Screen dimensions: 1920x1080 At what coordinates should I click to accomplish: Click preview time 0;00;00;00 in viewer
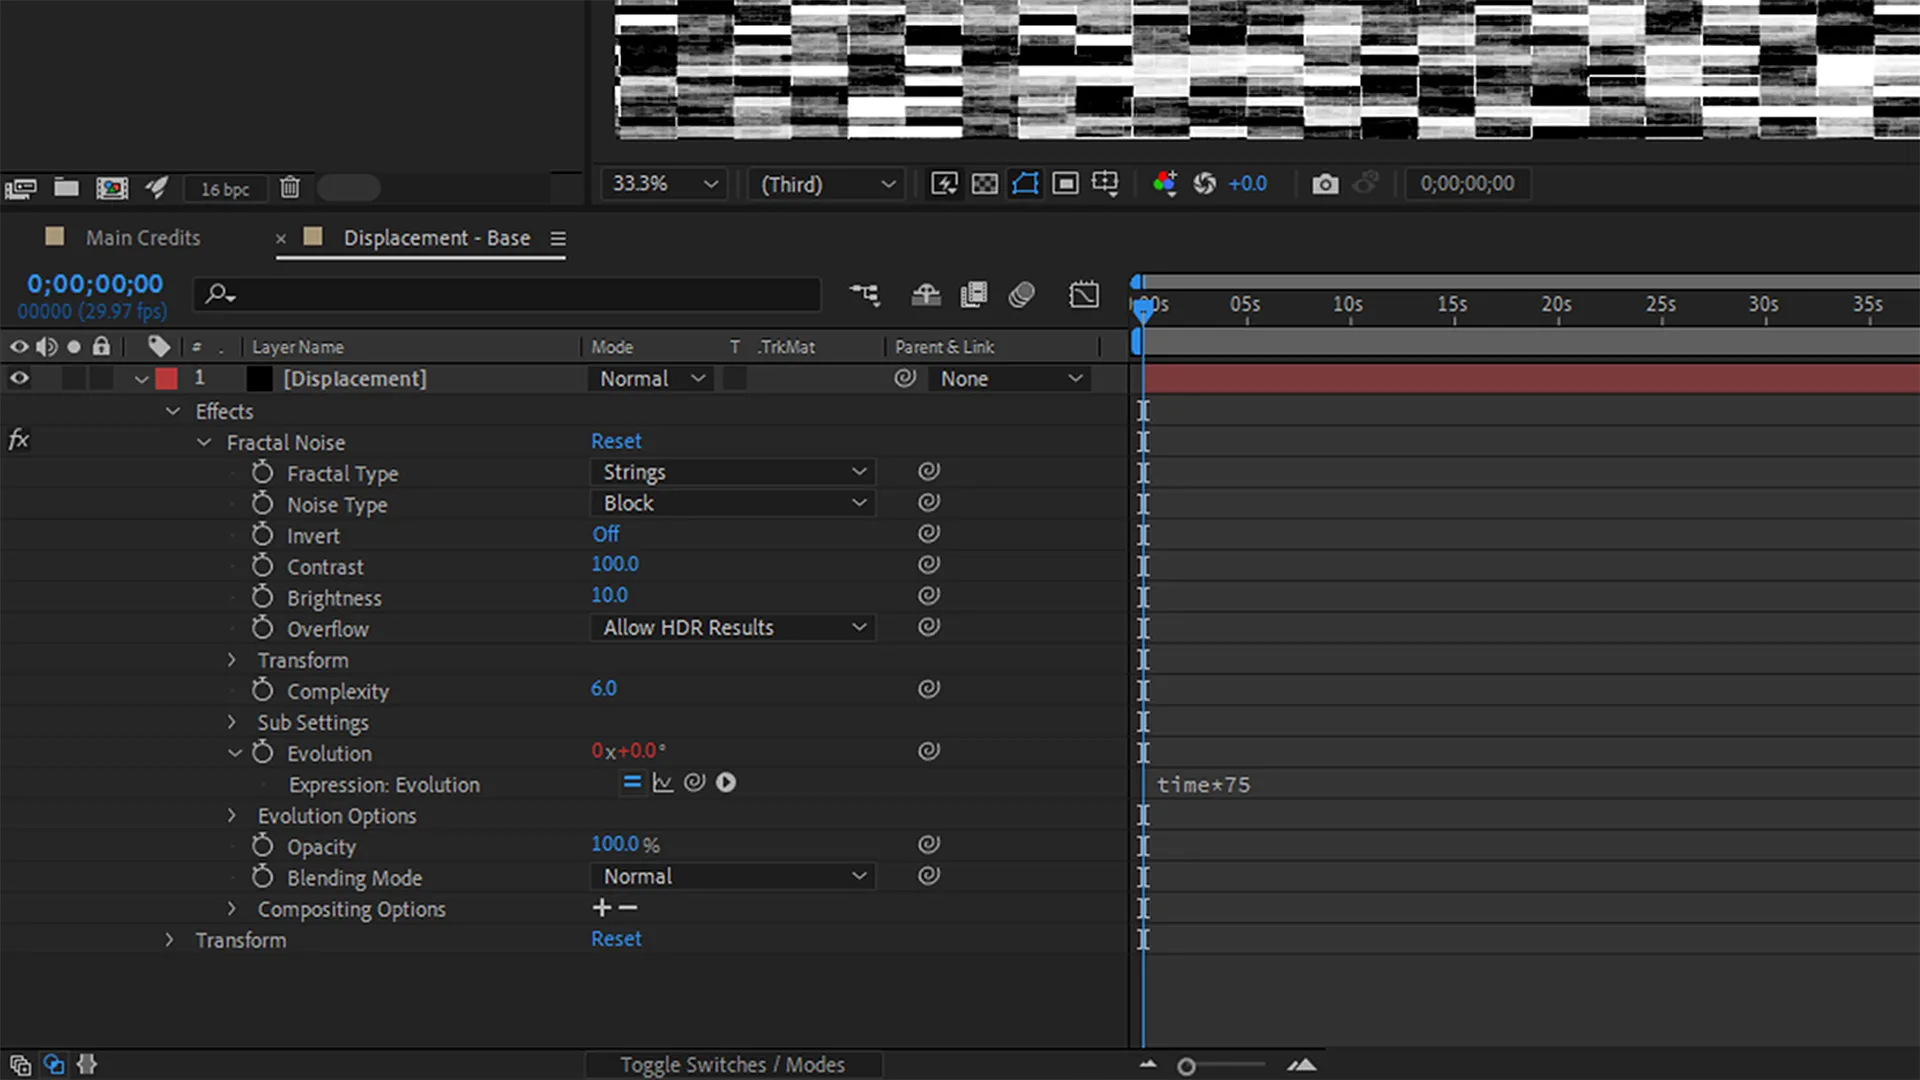[1467, 184]
